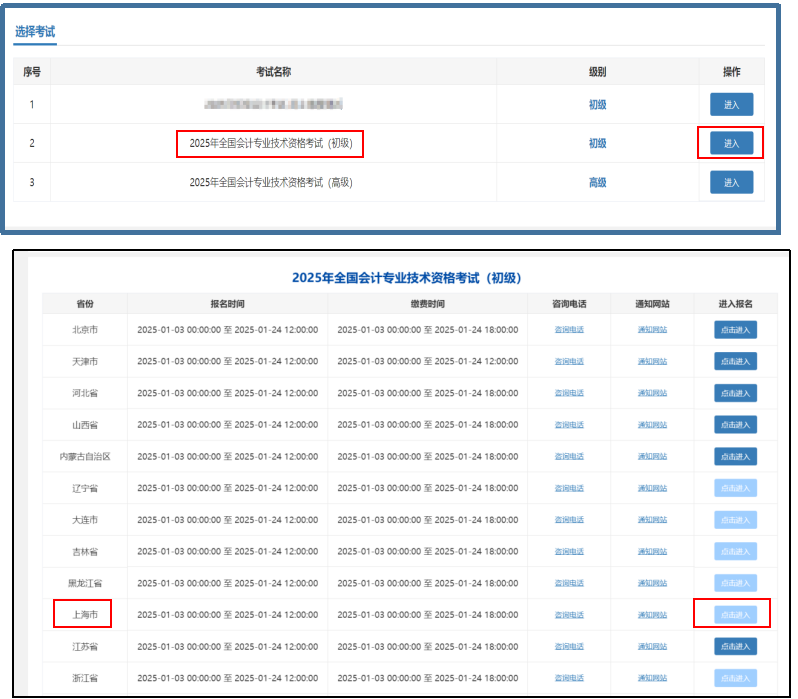798x699 pixels.
Task: Click 点击进入 for 上海市
Action: tap(735, 614)
